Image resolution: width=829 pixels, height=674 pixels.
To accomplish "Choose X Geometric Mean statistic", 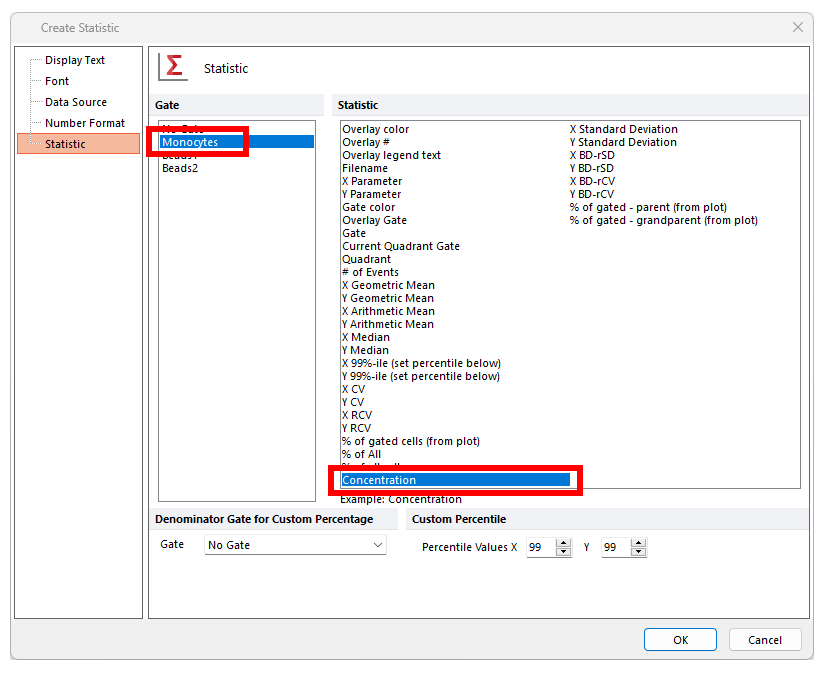I will pyautogui.click(x=388, y=285).
